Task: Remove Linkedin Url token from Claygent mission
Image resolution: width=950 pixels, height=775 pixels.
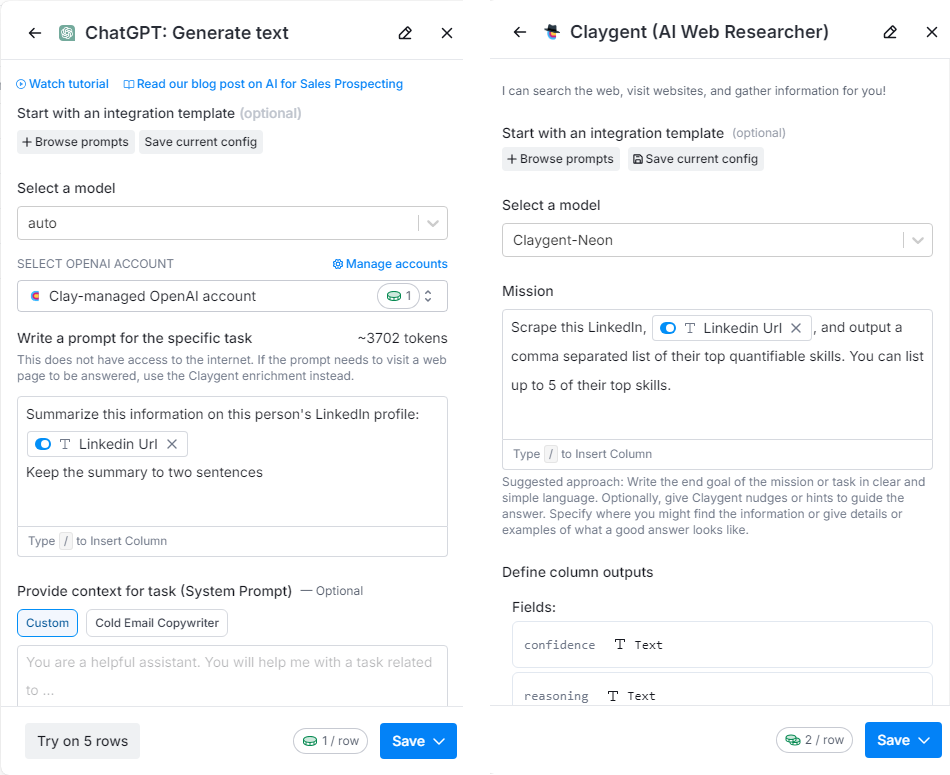Action: (796, 328)
